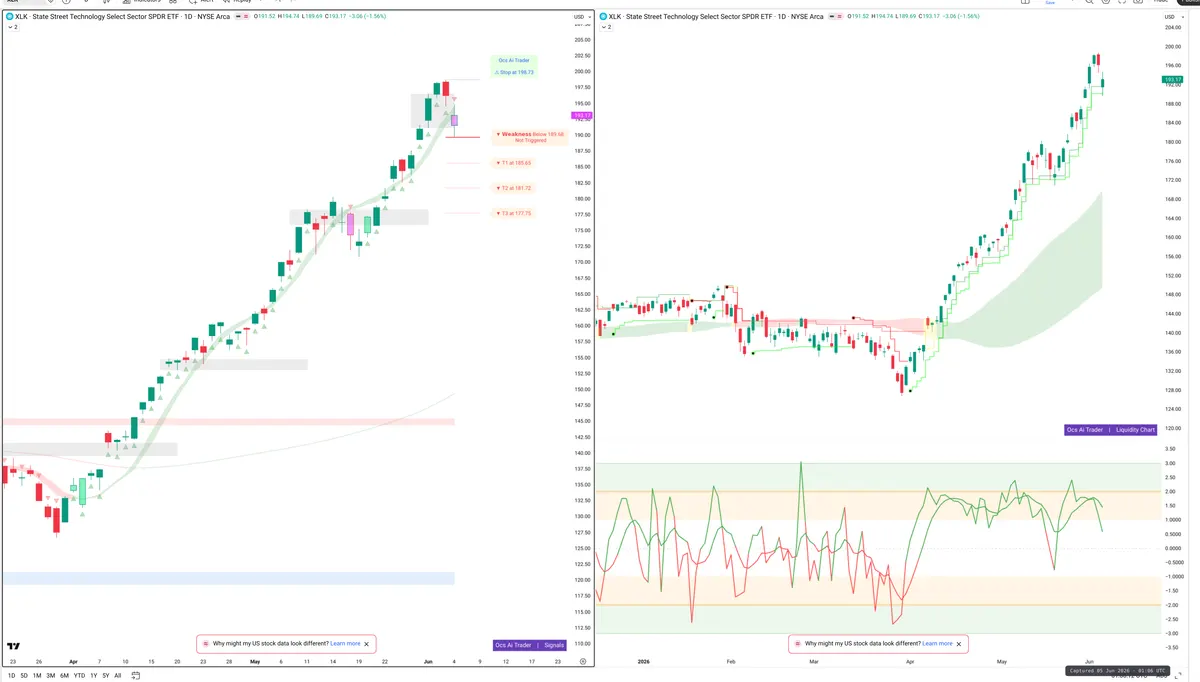Click the TradingView logo on left chart

point(14,646)
